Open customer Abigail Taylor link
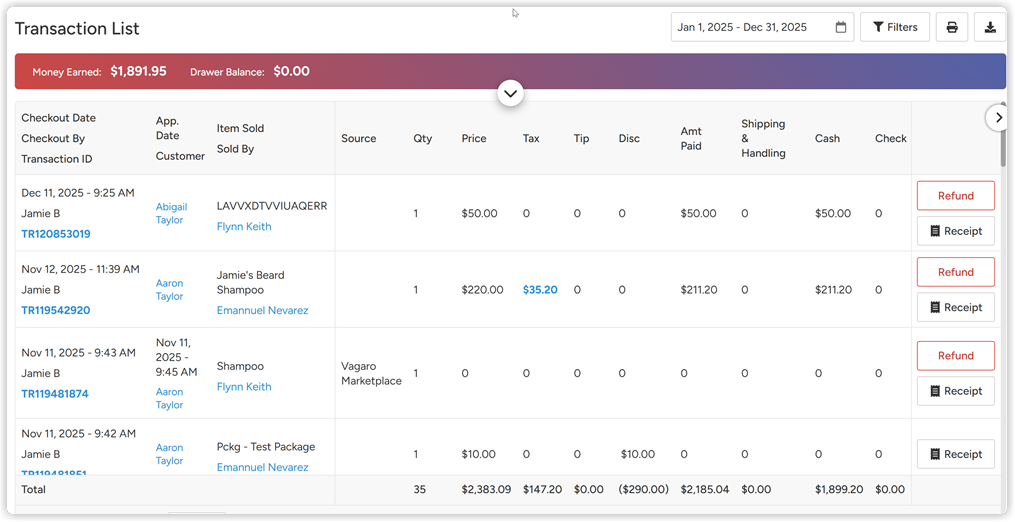 click(x=172, y=213)
